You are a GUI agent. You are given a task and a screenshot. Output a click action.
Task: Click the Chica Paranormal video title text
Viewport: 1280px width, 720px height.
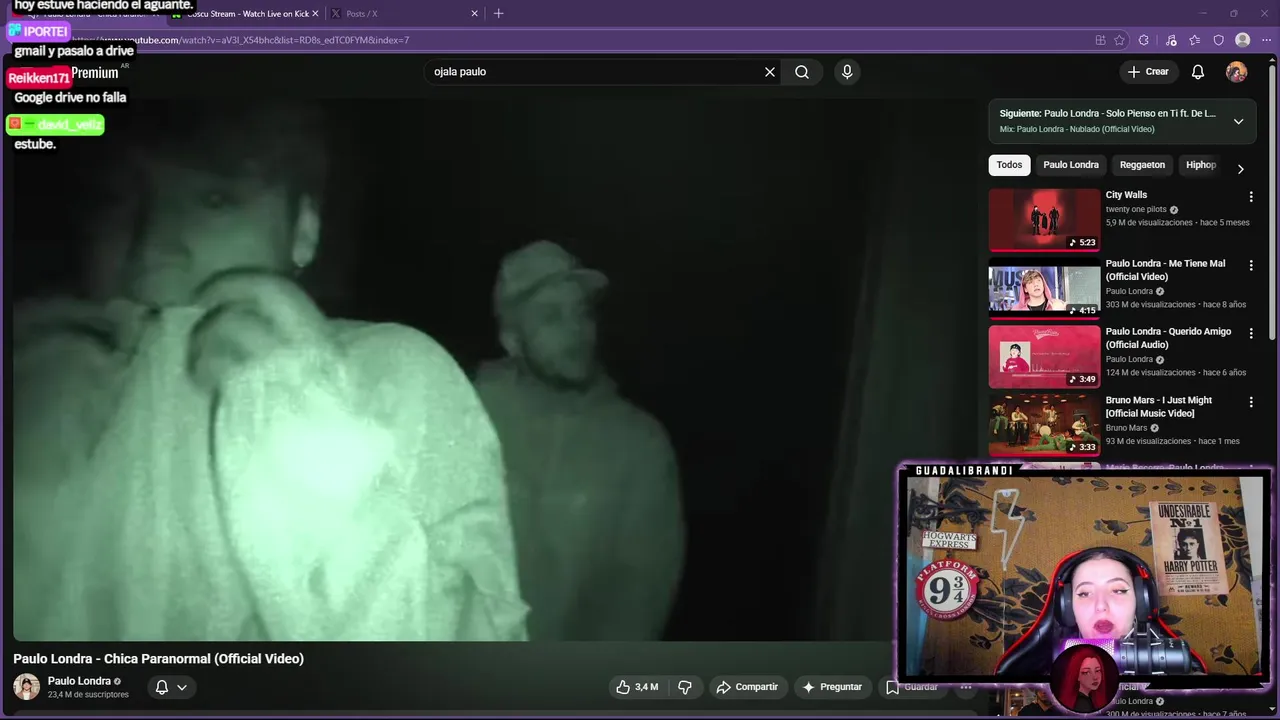click(158, 659)
